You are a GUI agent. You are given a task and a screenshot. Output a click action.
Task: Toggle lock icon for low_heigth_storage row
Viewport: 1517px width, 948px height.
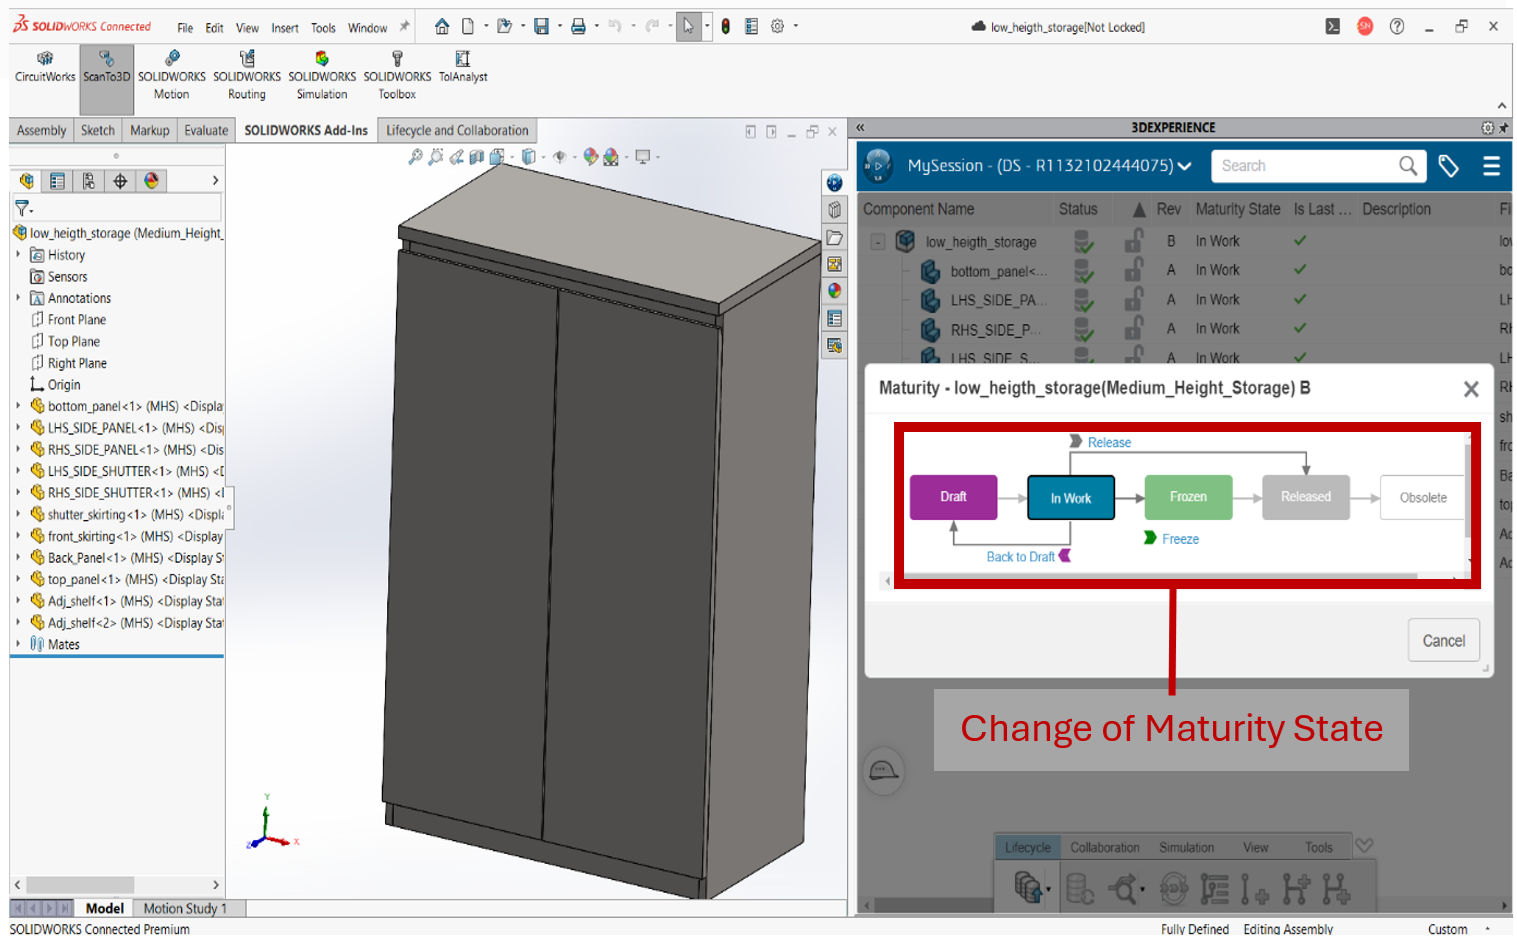tap(1134, 241)
